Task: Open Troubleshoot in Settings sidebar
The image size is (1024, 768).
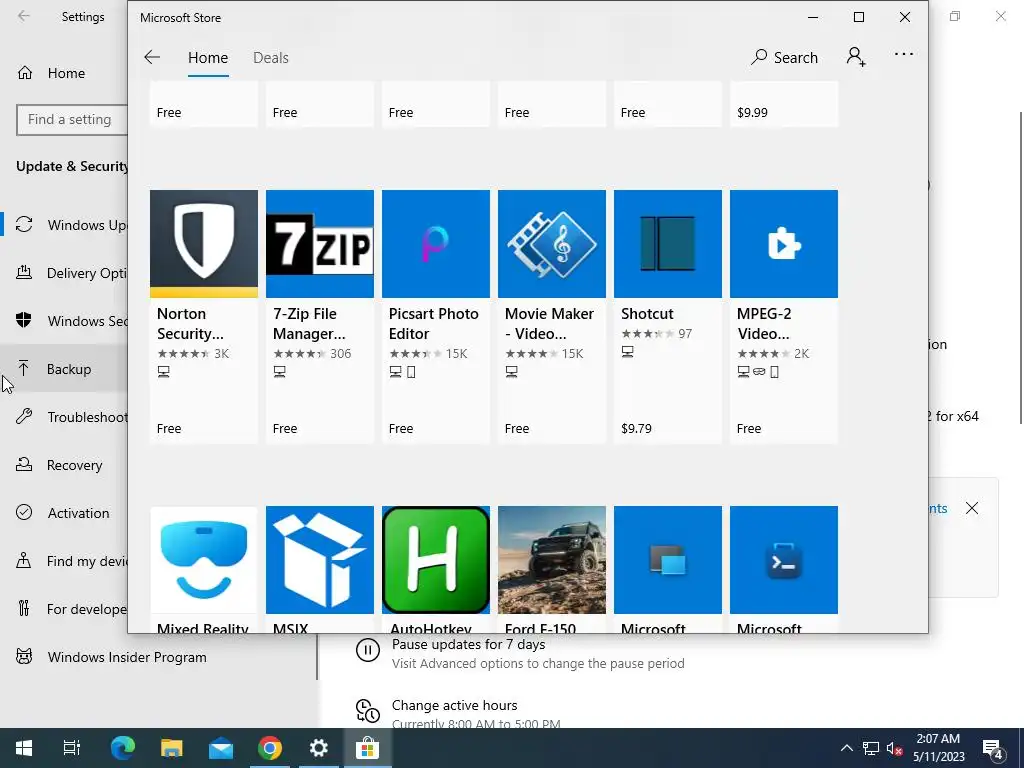Action: [64, 417]
